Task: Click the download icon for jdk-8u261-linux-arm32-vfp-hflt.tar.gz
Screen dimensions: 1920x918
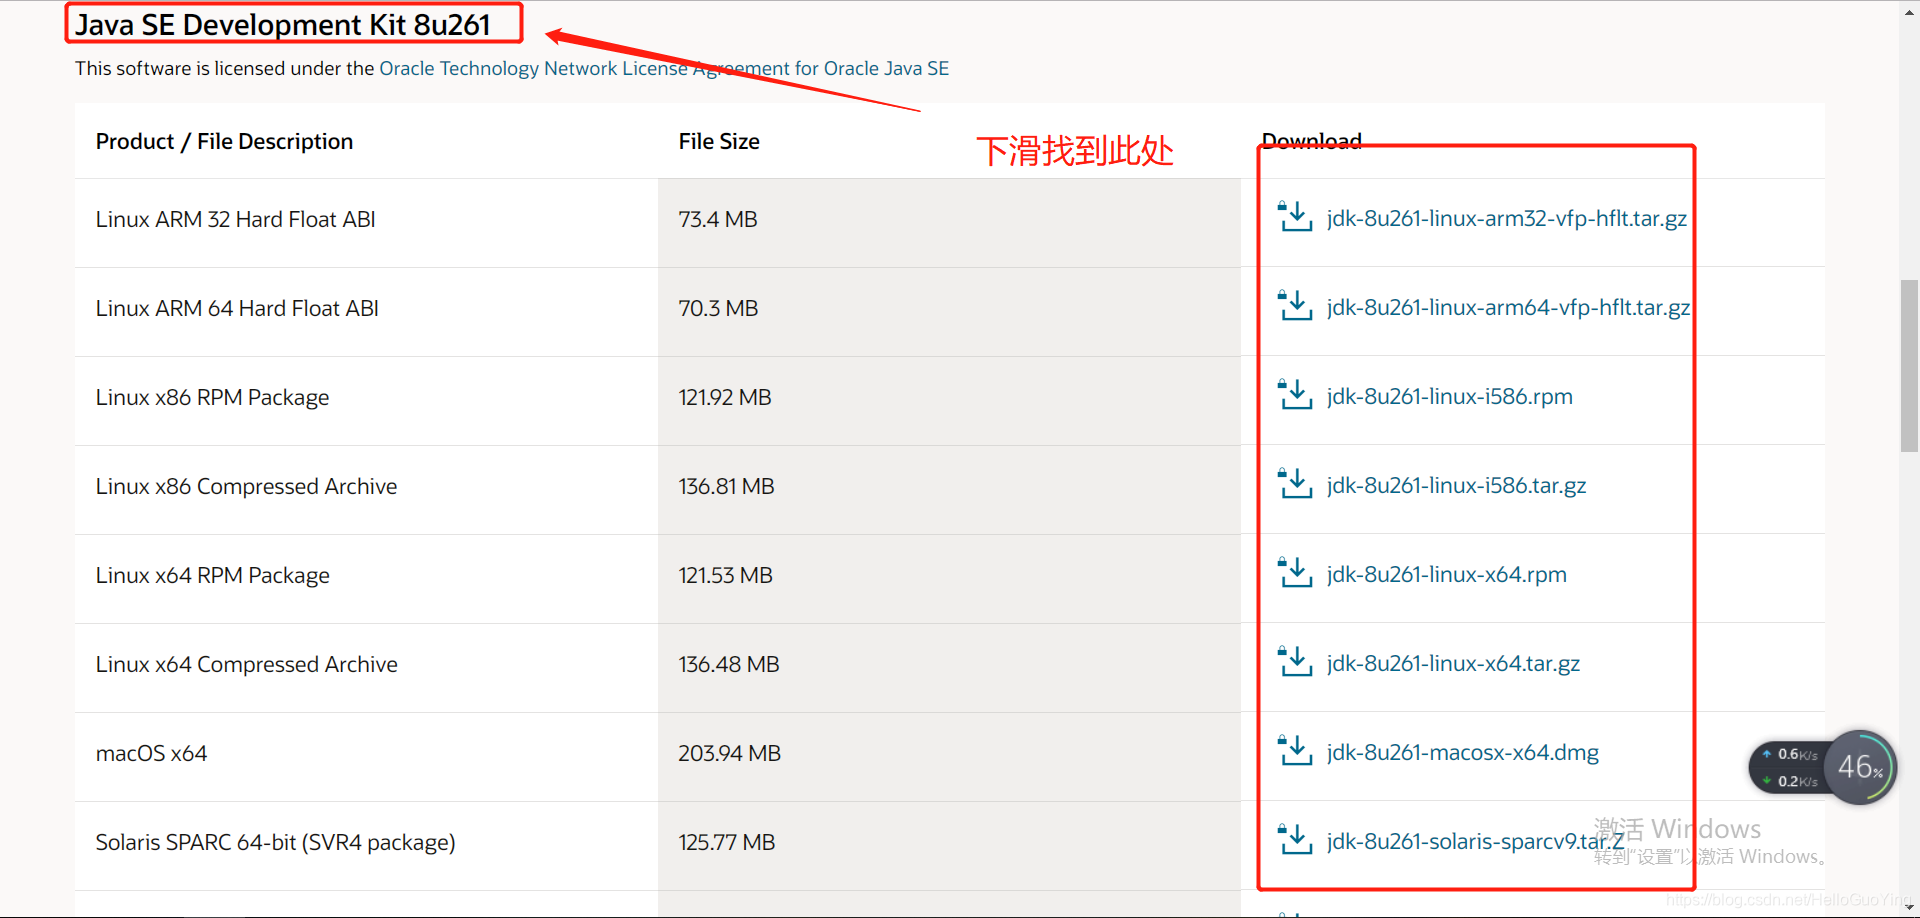Action: pos(1295,216)
